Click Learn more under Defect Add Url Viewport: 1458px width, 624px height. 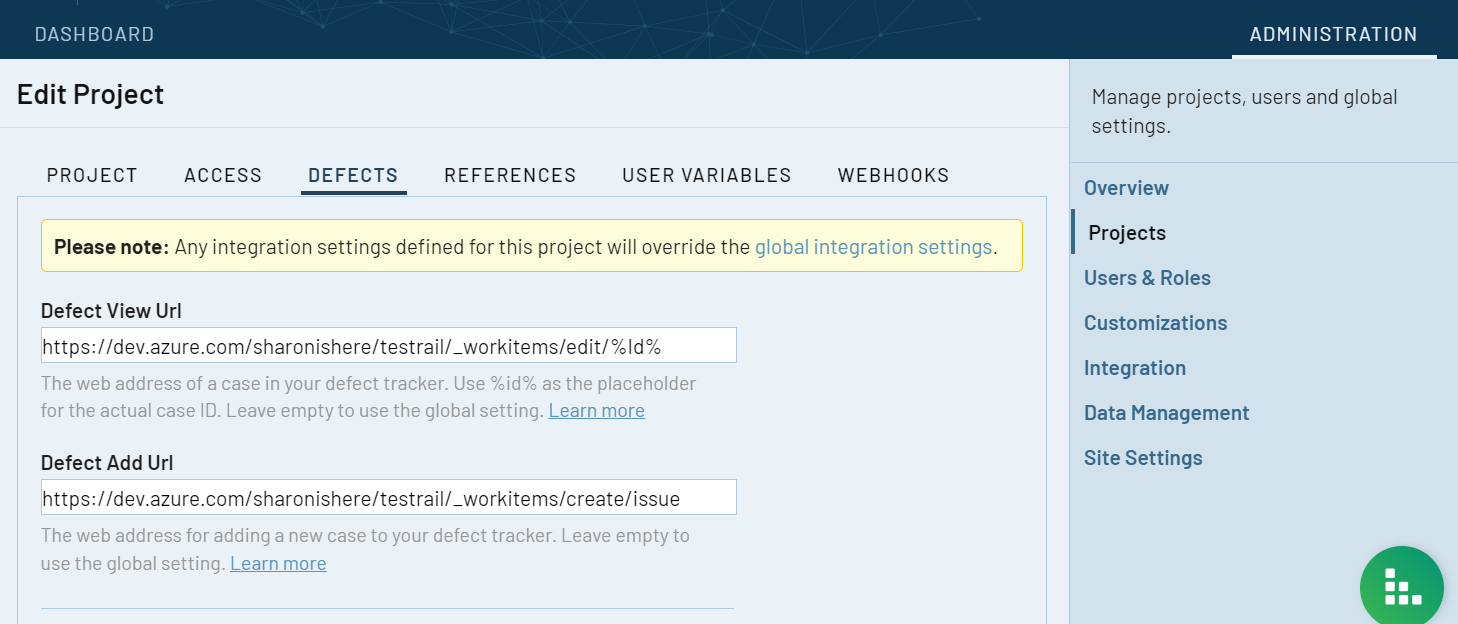(278, 564)
